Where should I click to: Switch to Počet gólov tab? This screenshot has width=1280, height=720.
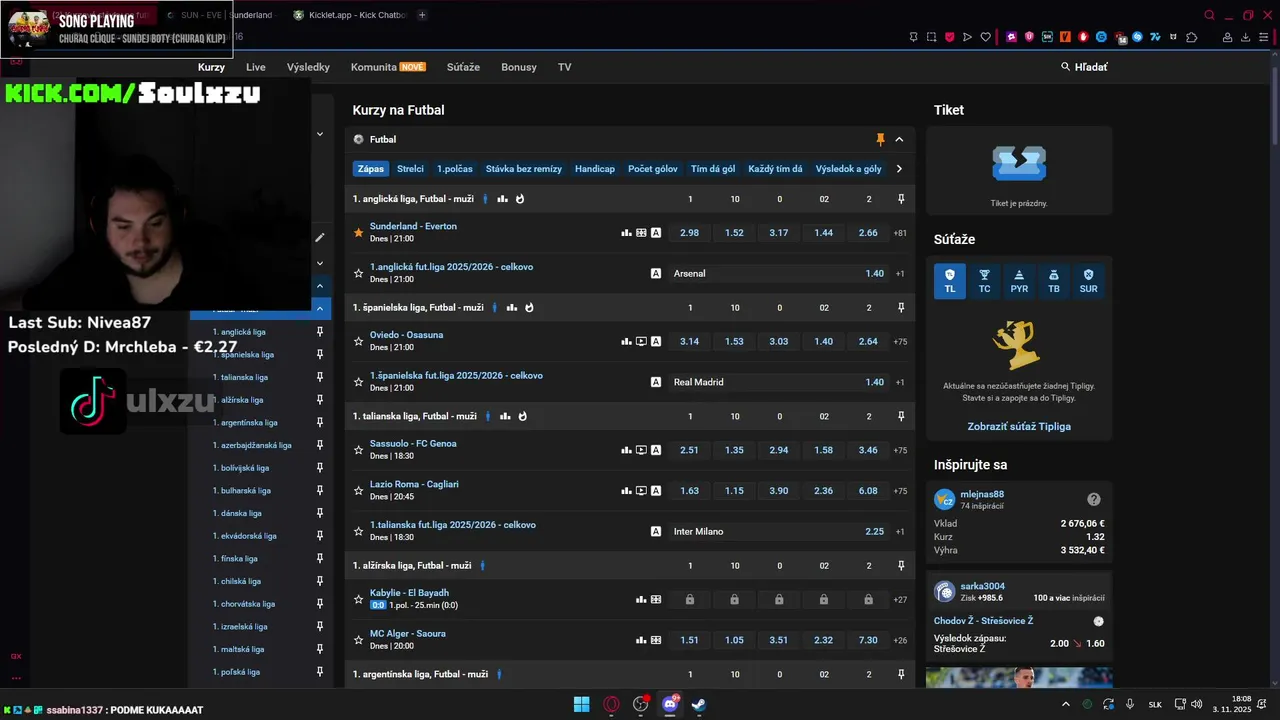[x=653, y=169]
